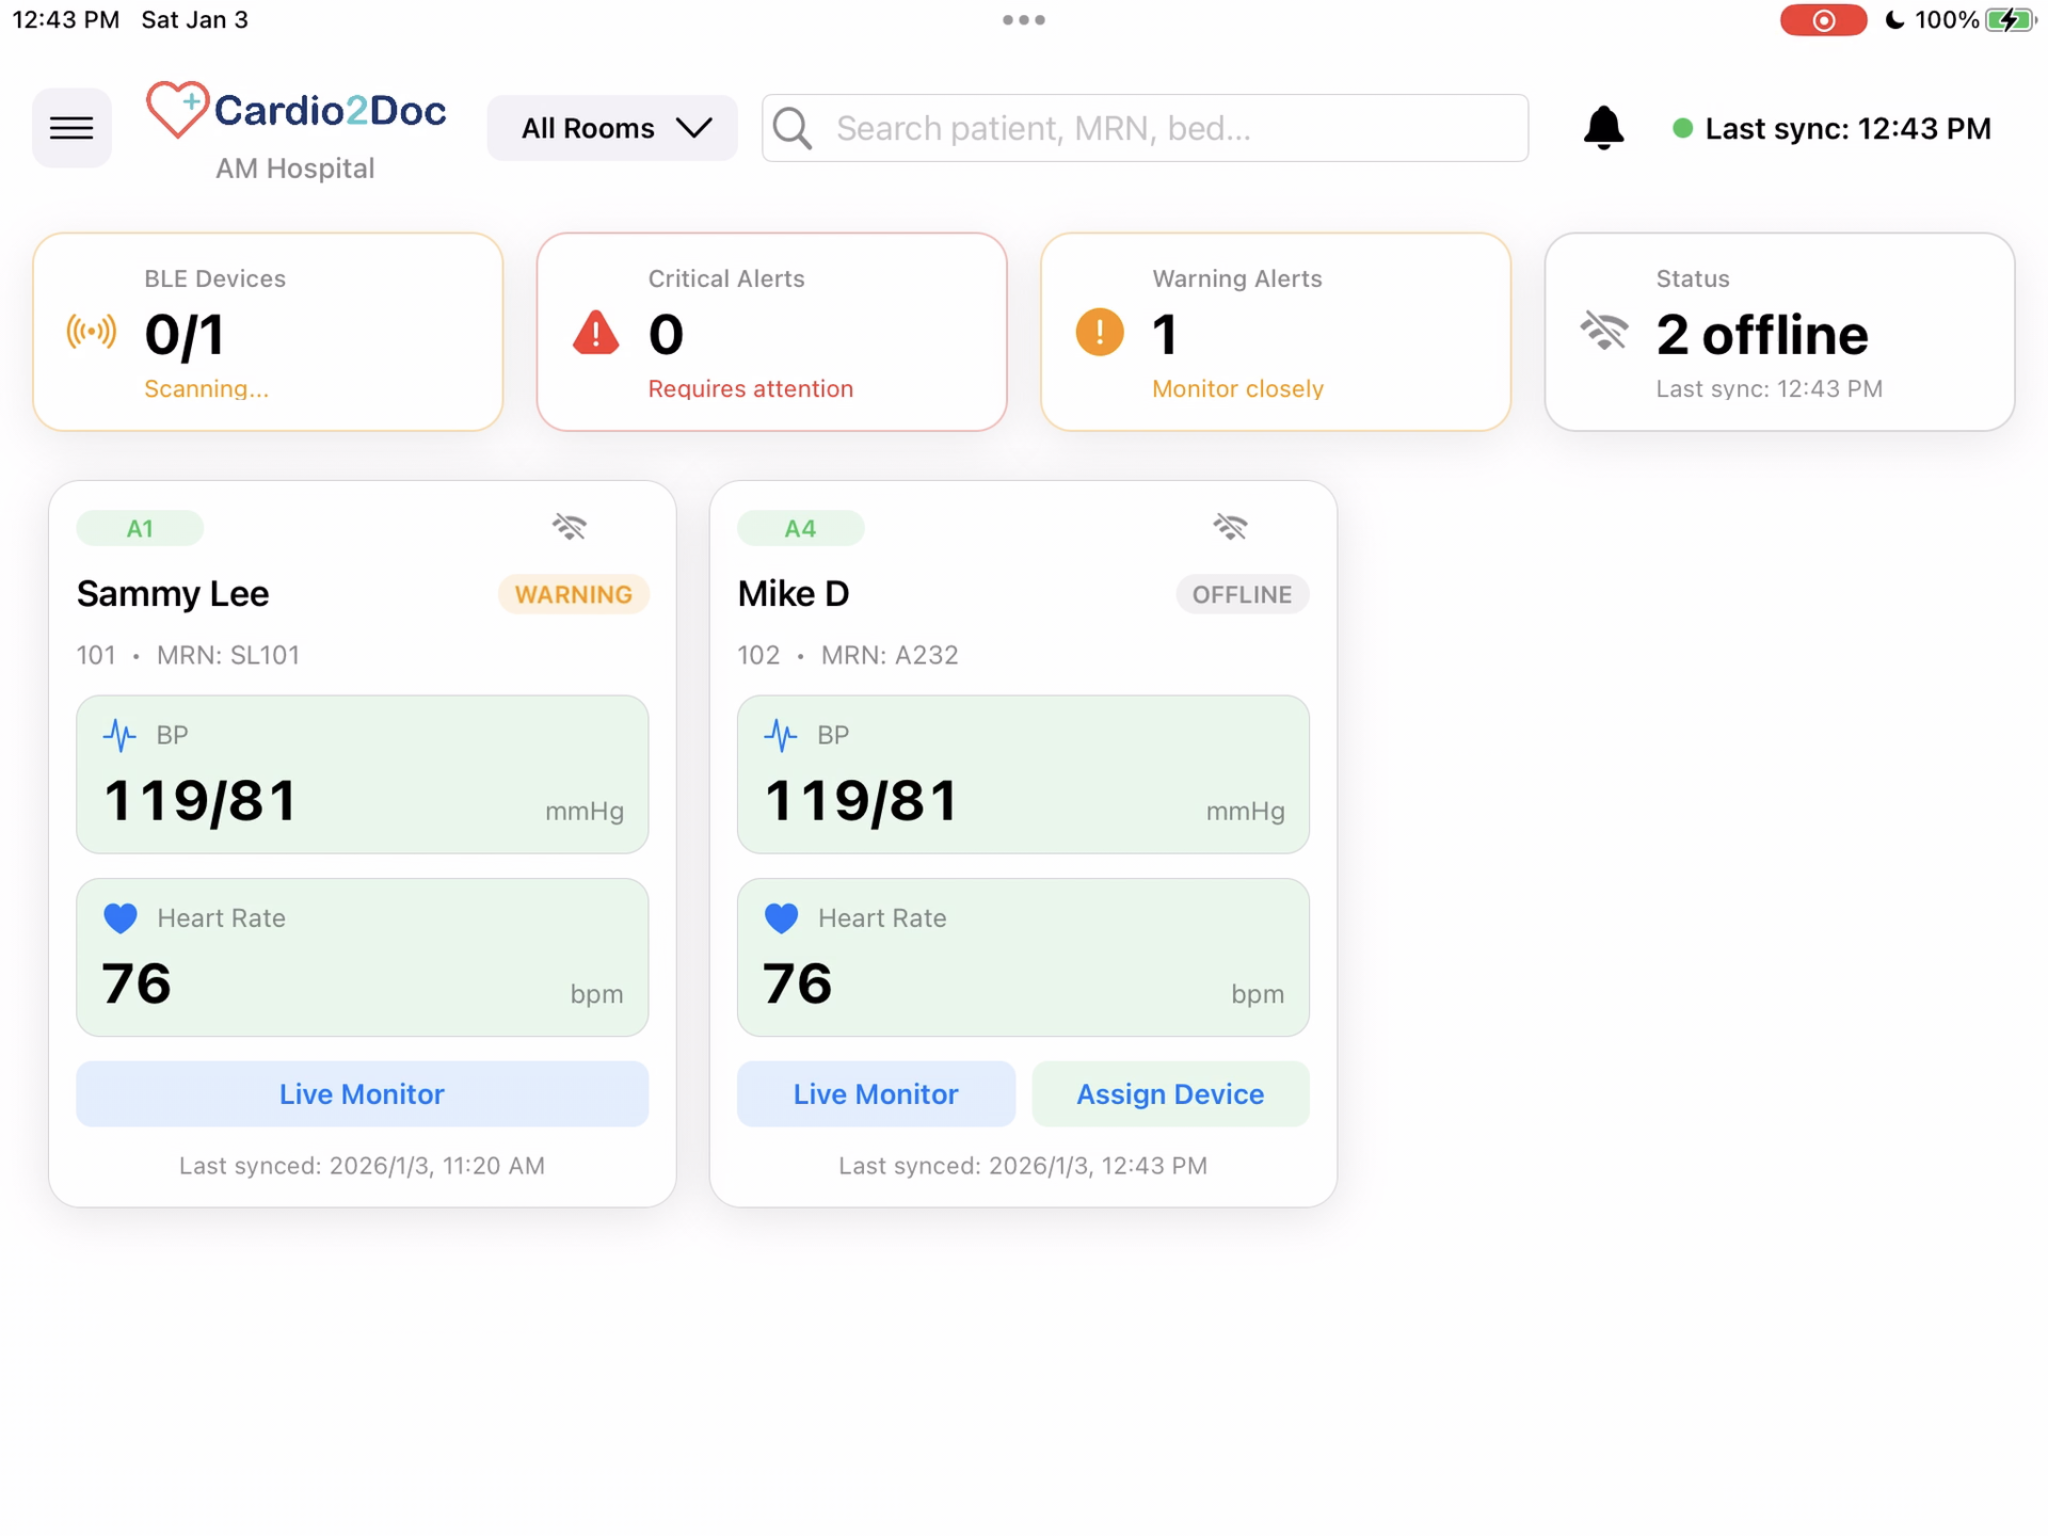The image size is (2048, 1536).
Task: Click the BLE scanning signal icon
Action: pyautogui.click(x=91, y=332)
